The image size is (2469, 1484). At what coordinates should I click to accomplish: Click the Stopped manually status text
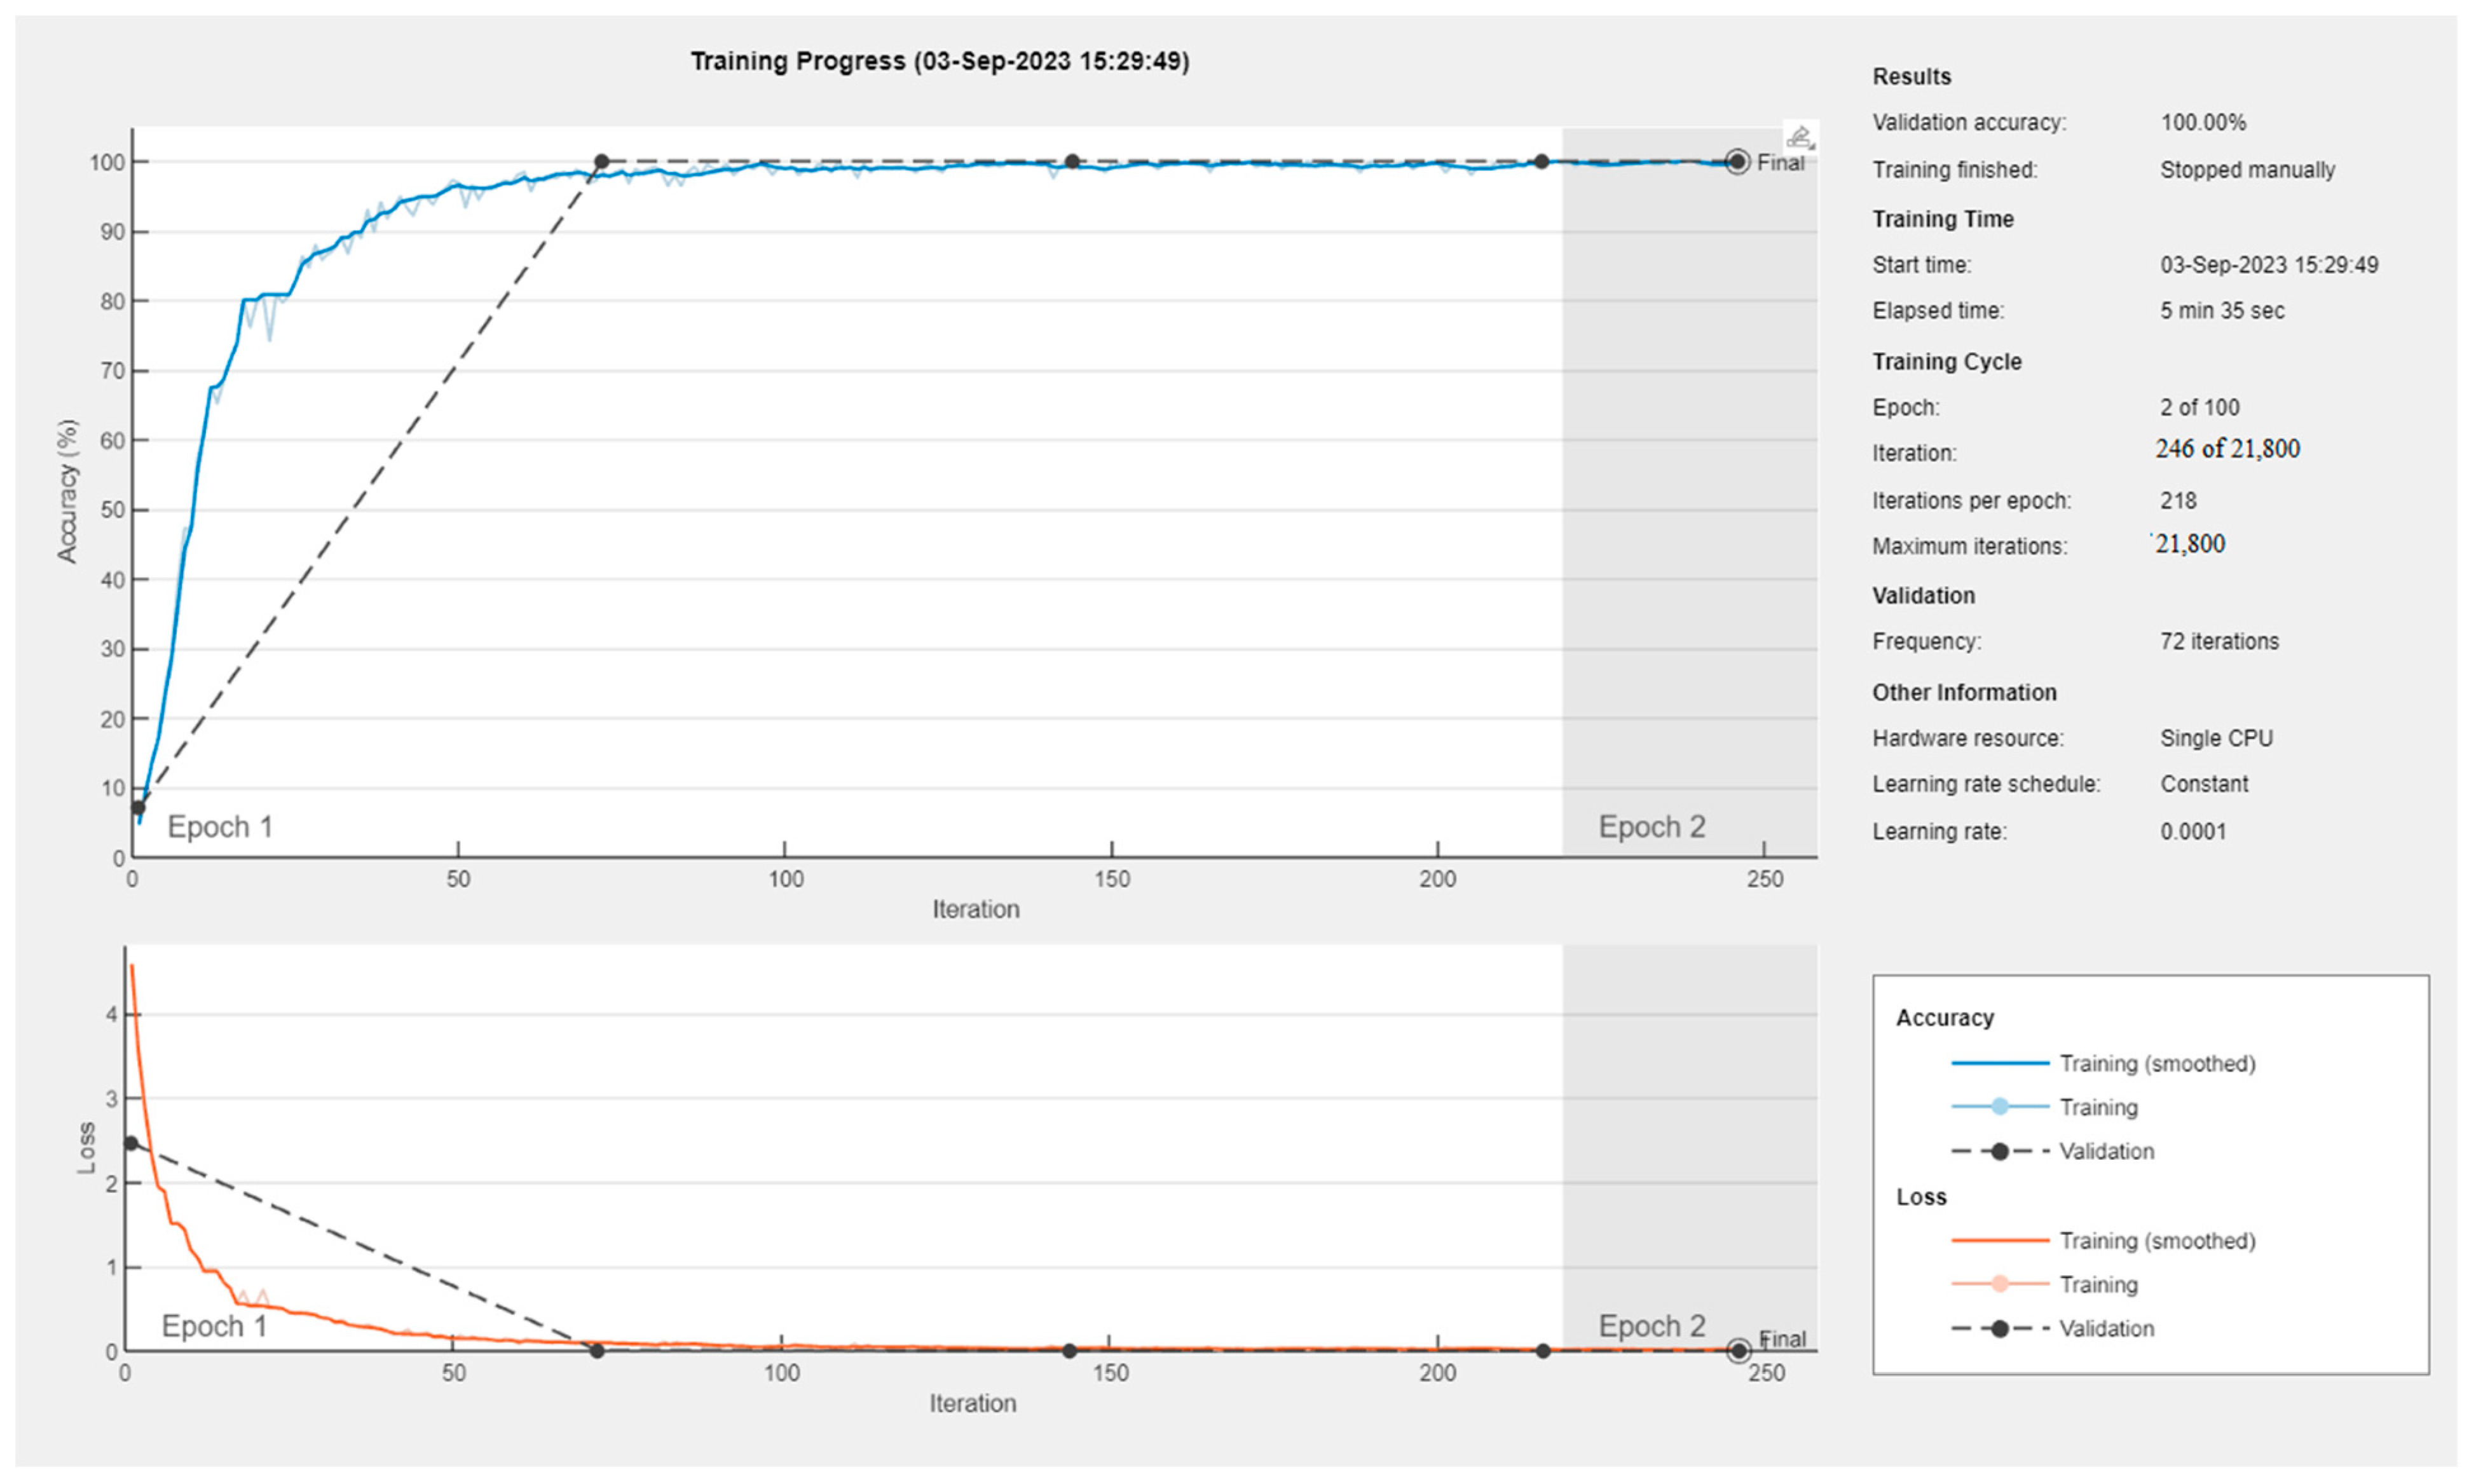tap(2246, 170)
